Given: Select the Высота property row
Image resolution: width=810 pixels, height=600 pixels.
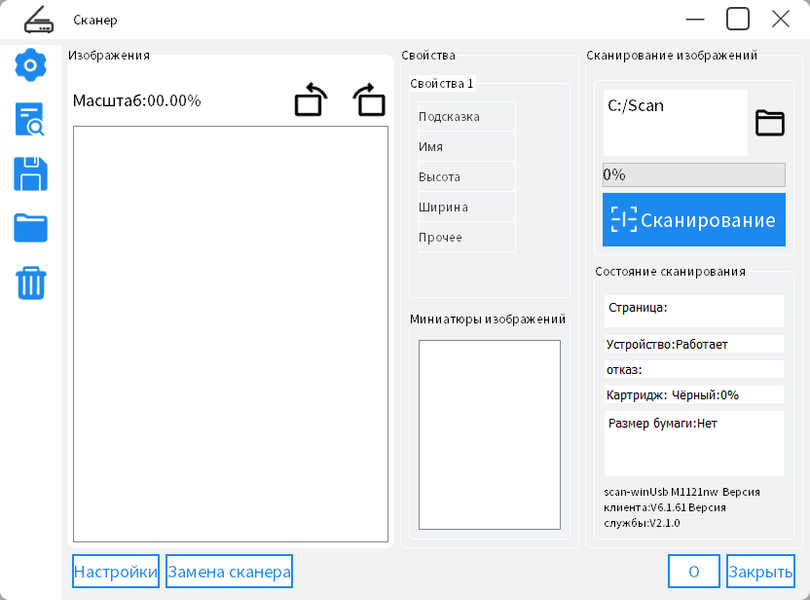Looking at the screenshot, I should (x=467, y=177).
